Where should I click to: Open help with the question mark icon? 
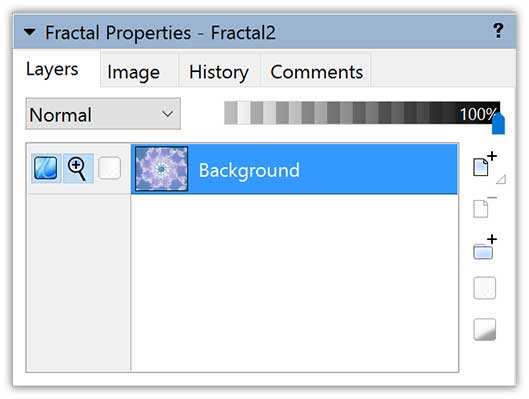click(498, 31)
